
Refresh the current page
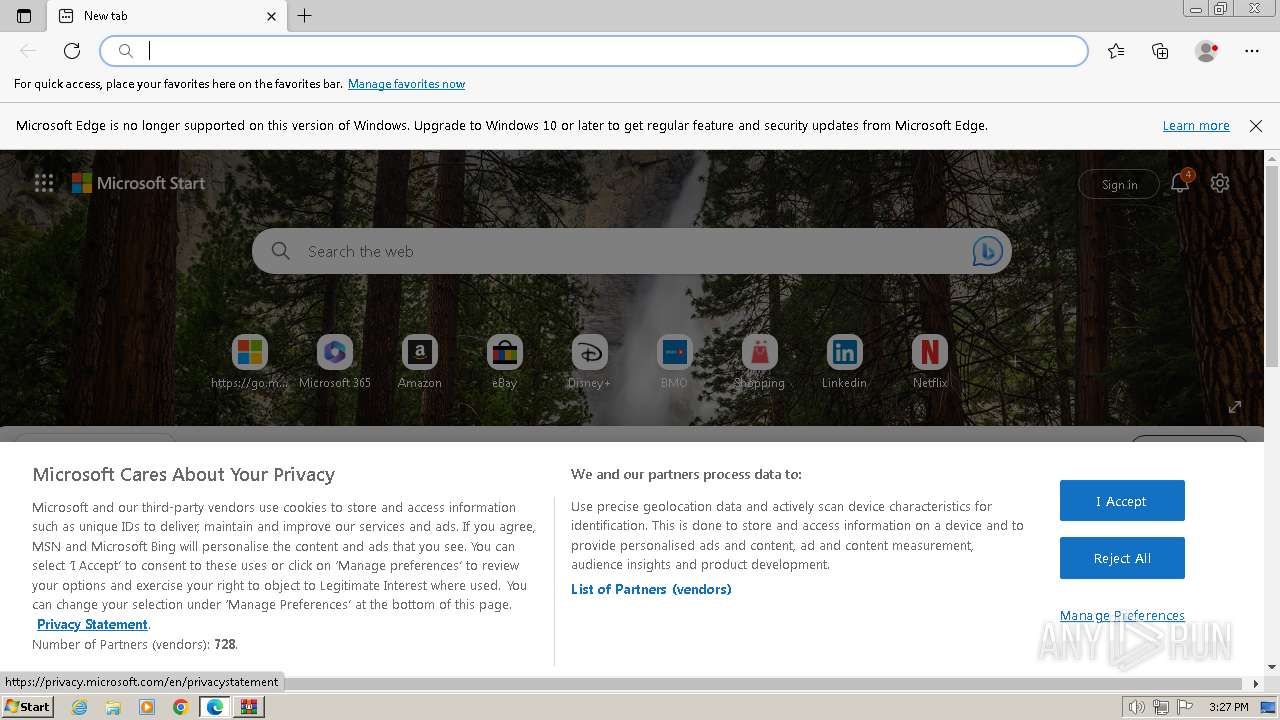point(72,51)
